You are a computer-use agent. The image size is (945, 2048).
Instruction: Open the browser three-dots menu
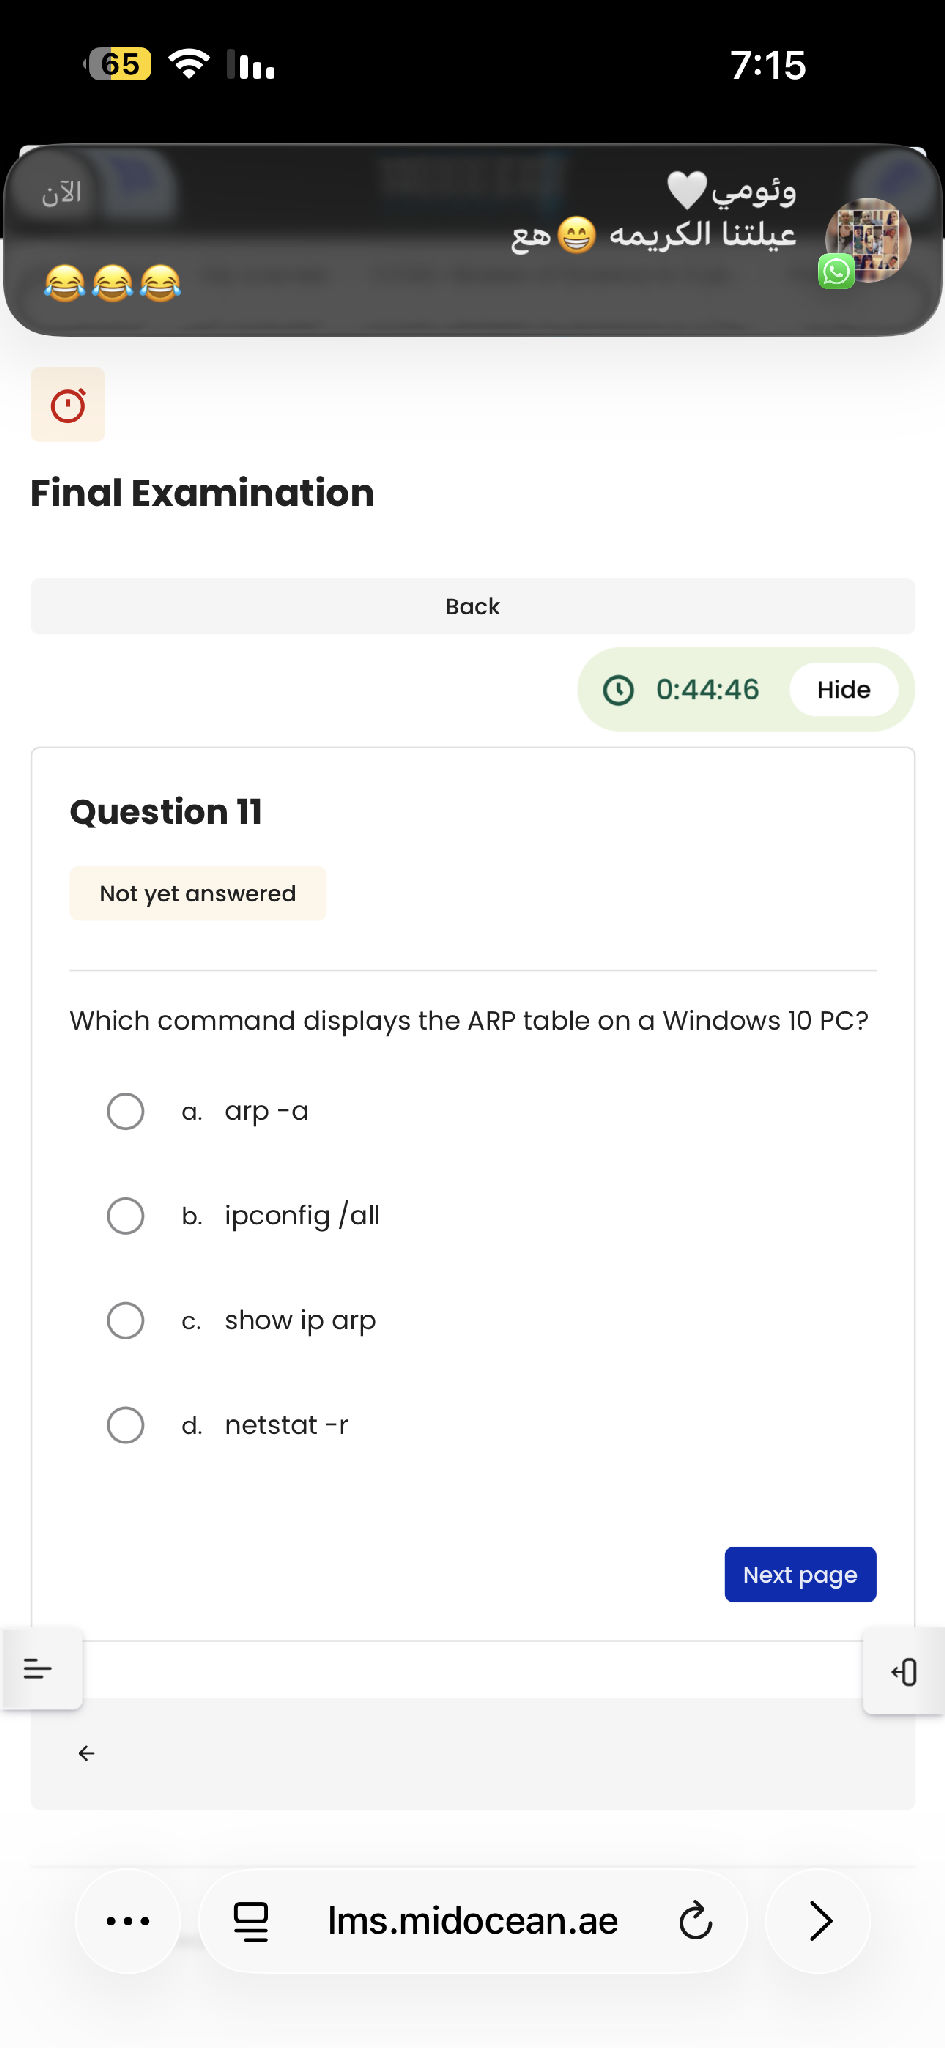pyautogui.click(x=128, y=1921)
